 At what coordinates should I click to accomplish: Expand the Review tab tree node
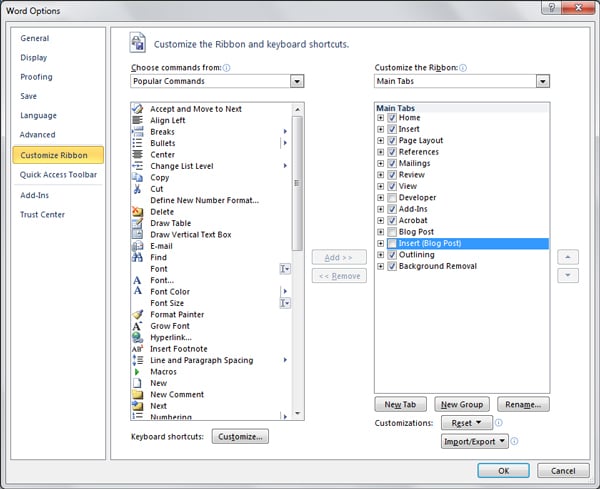(x=380, y=175)
